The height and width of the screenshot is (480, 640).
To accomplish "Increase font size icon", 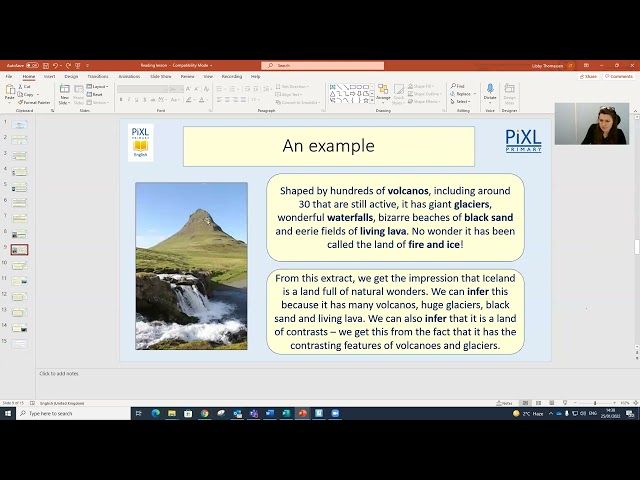I will (188, 89).
